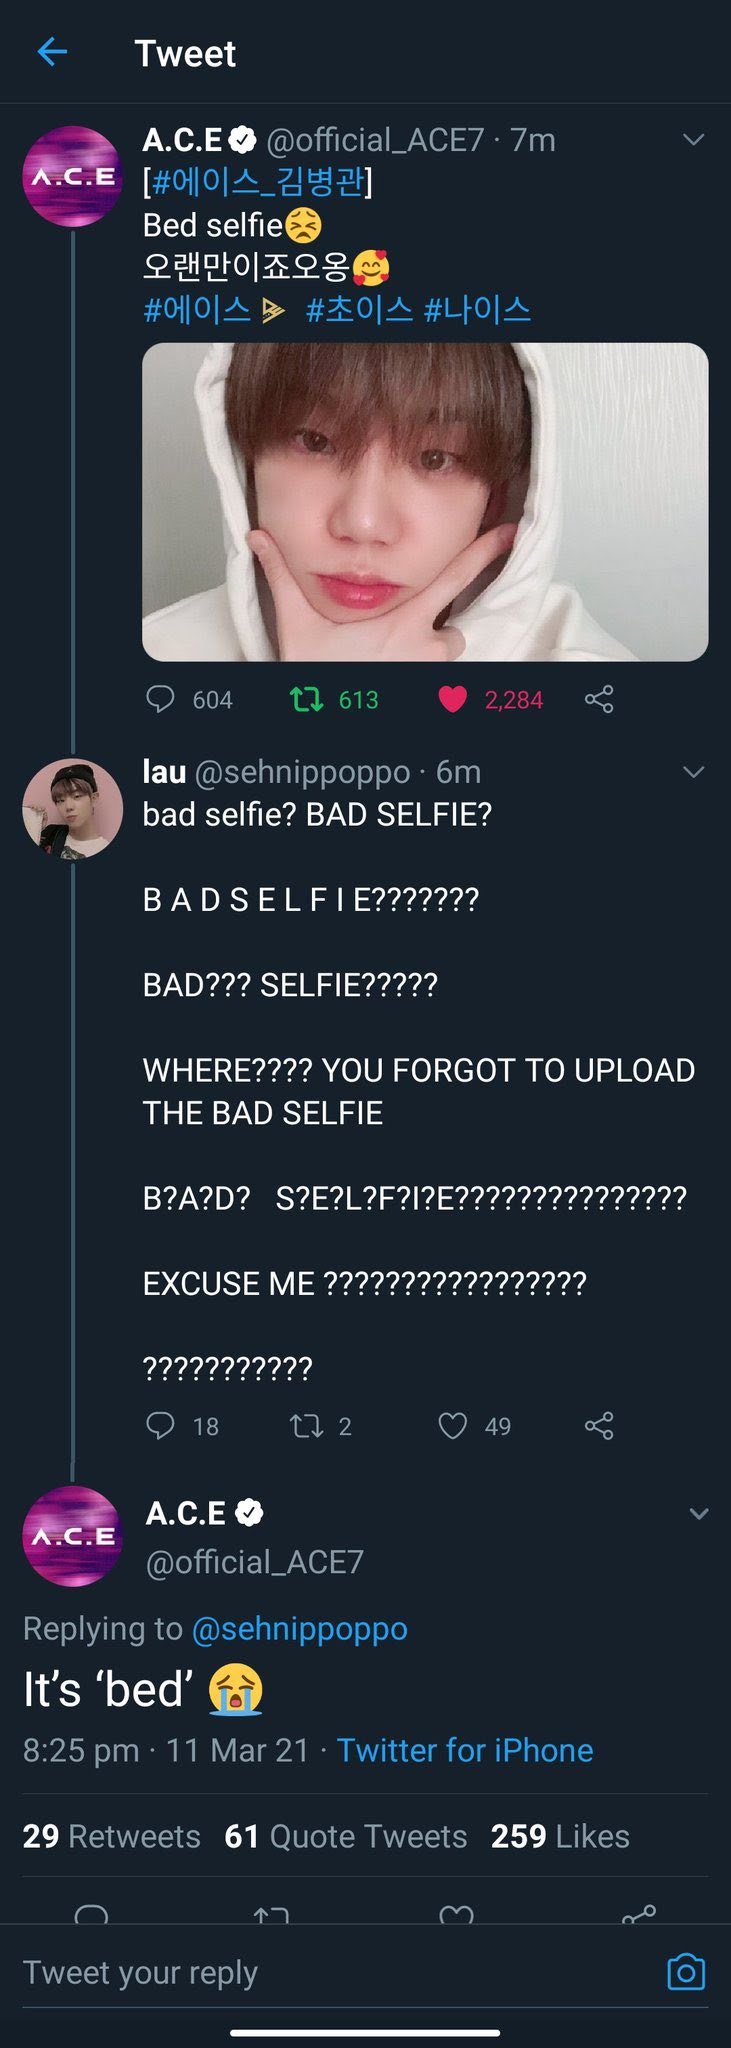Screen dimensions: 731x2048
Task: Open the #에이스_김병관 hashtag
Action: click(x=257, y=182)
